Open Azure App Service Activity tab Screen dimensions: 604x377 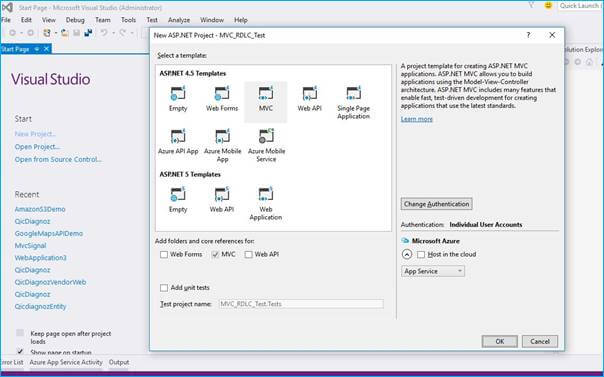coord(66,362)
